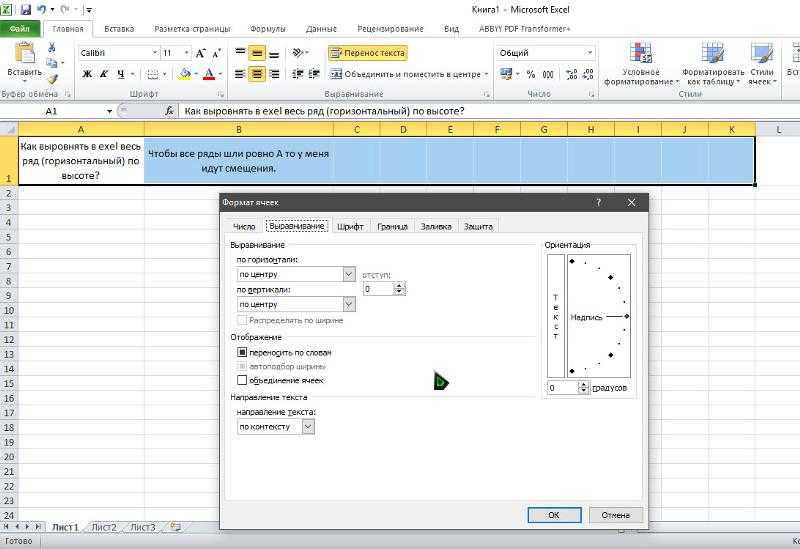Toggle Italic (К) formatting
This screenshot has height=549, width=800.
[104, 74]
